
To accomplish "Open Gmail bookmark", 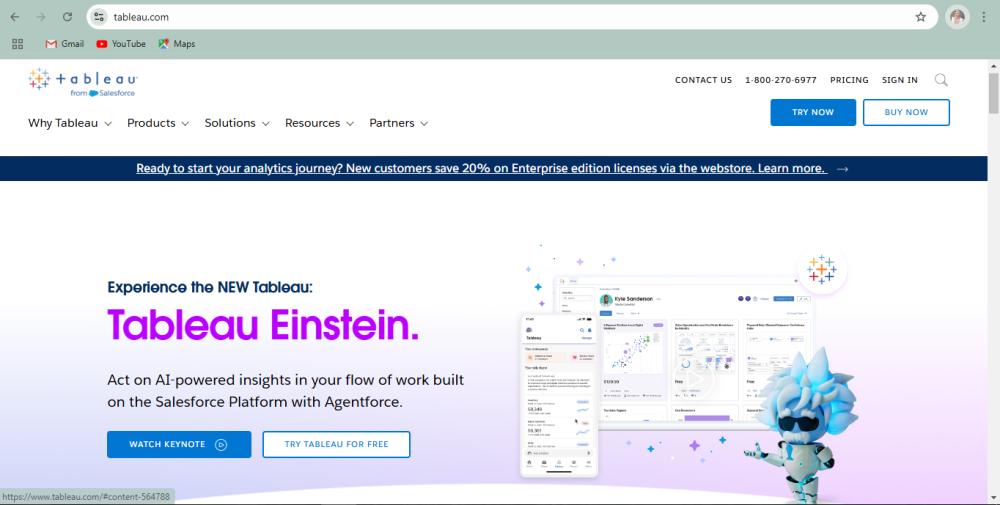I will (x=64, y=44).
